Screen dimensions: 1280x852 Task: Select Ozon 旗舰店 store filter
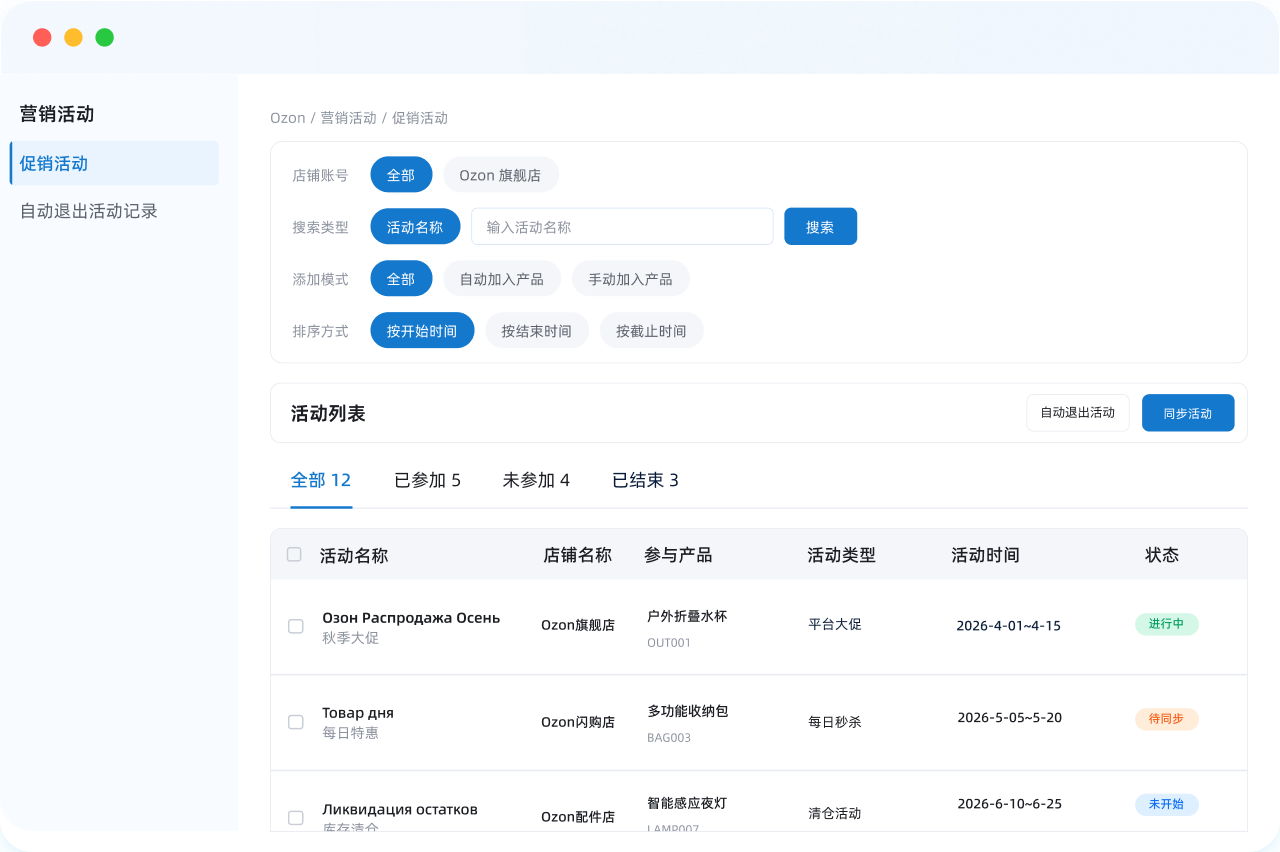point(500,174)
